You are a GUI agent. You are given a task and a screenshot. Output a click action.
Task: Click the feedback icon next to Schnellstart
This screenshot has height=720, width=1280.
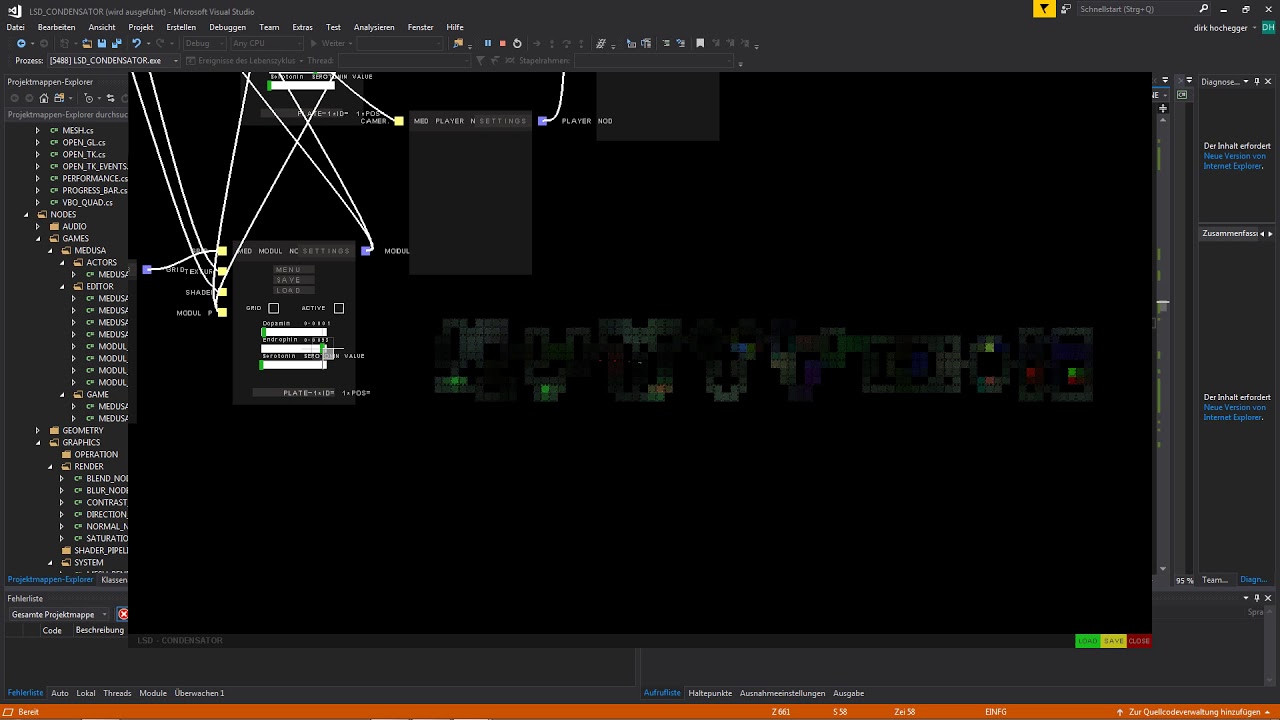click(1066, 9)
